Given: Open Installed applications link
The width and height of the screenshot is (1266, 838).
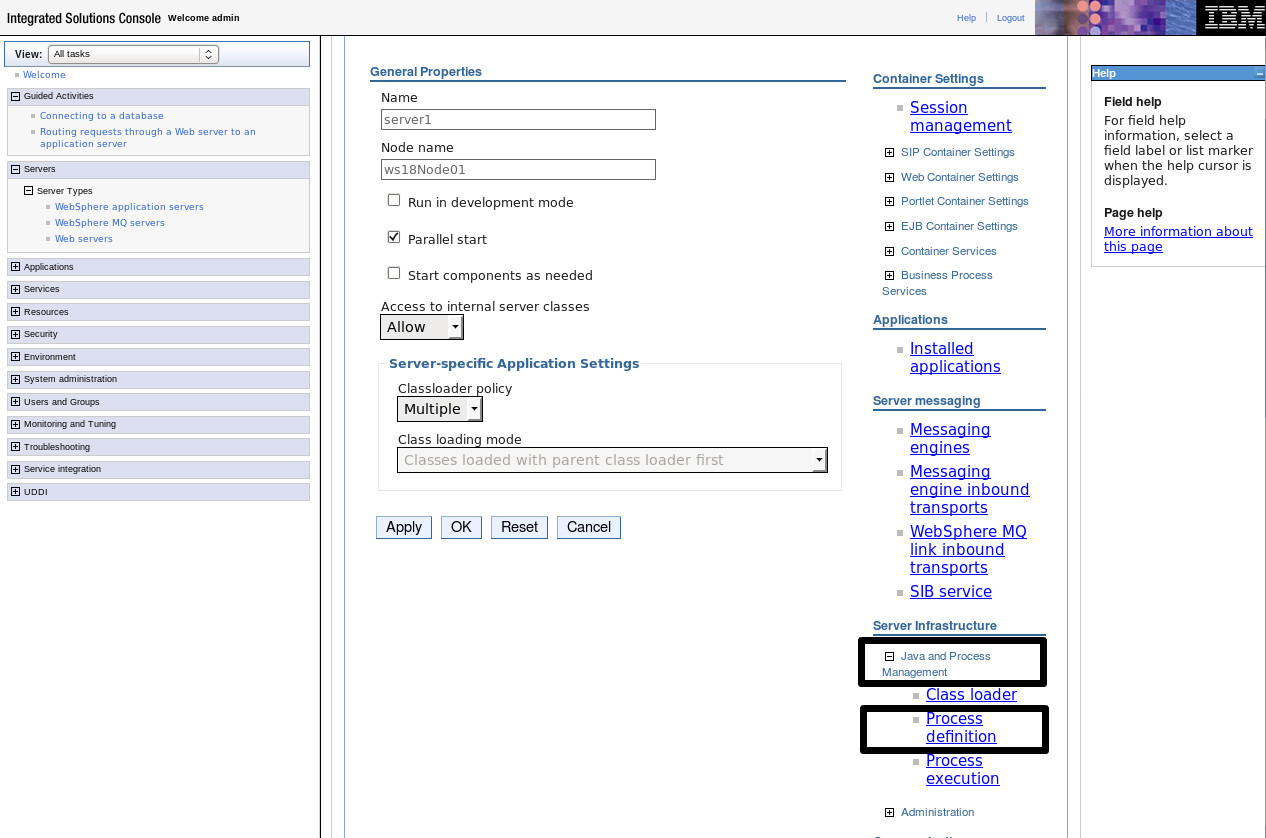Looking at the screenshot, I should [955, 358].
